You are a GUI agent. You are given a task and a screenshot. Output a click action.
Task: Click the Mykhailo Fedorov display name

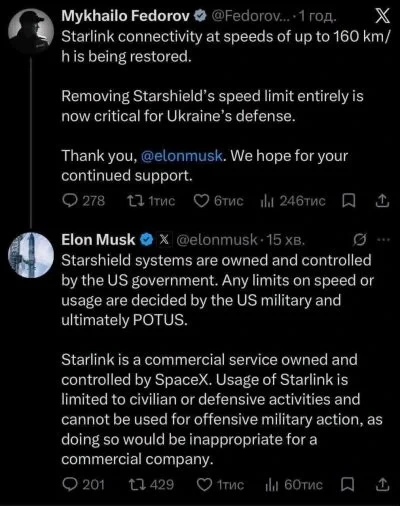coord(126,16)
